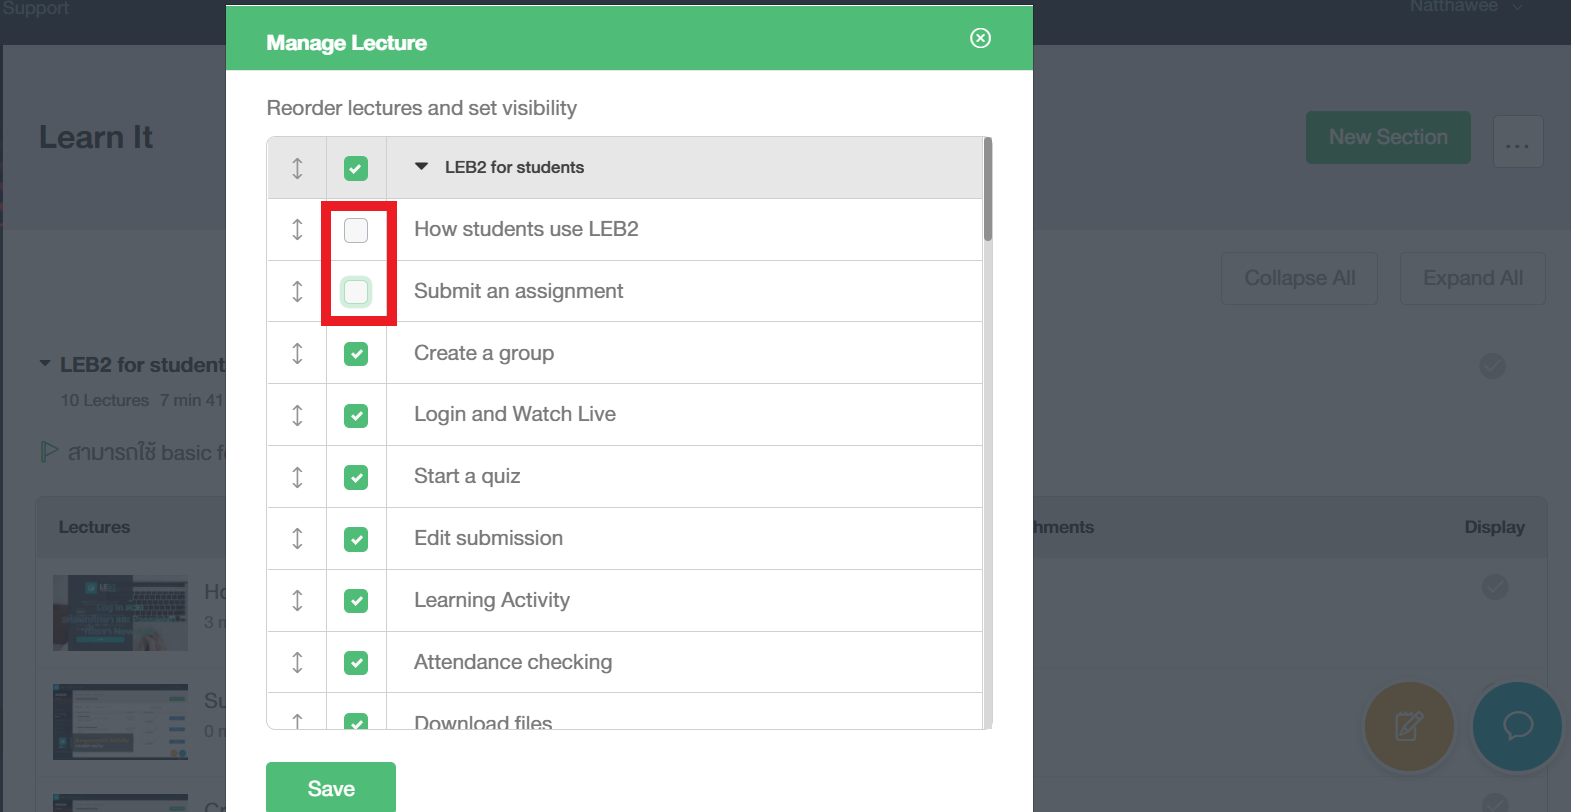Open first lecture thumbnail in background list
This screenshot has height=812, width=1571.
[120, 613]
